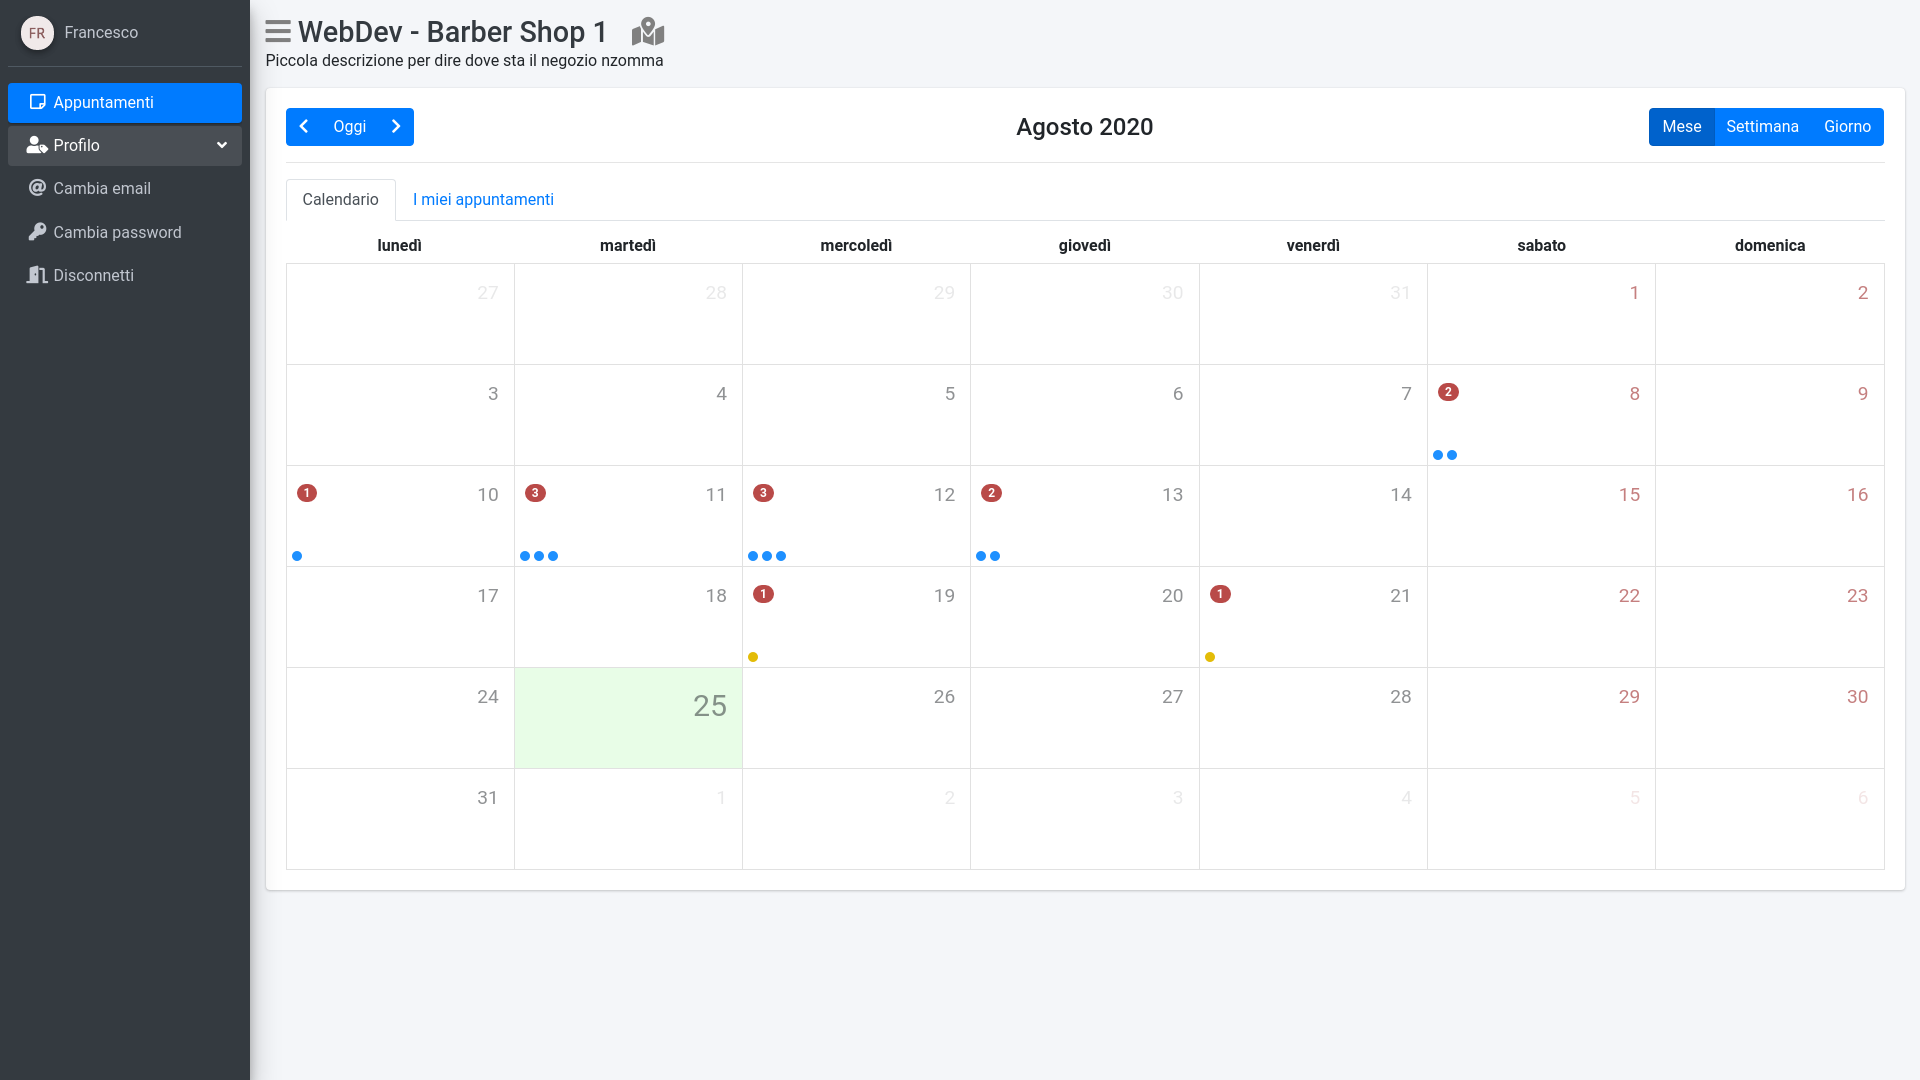
Task: Switch to I miei appuntamenti tab
Action: (483, 199)
